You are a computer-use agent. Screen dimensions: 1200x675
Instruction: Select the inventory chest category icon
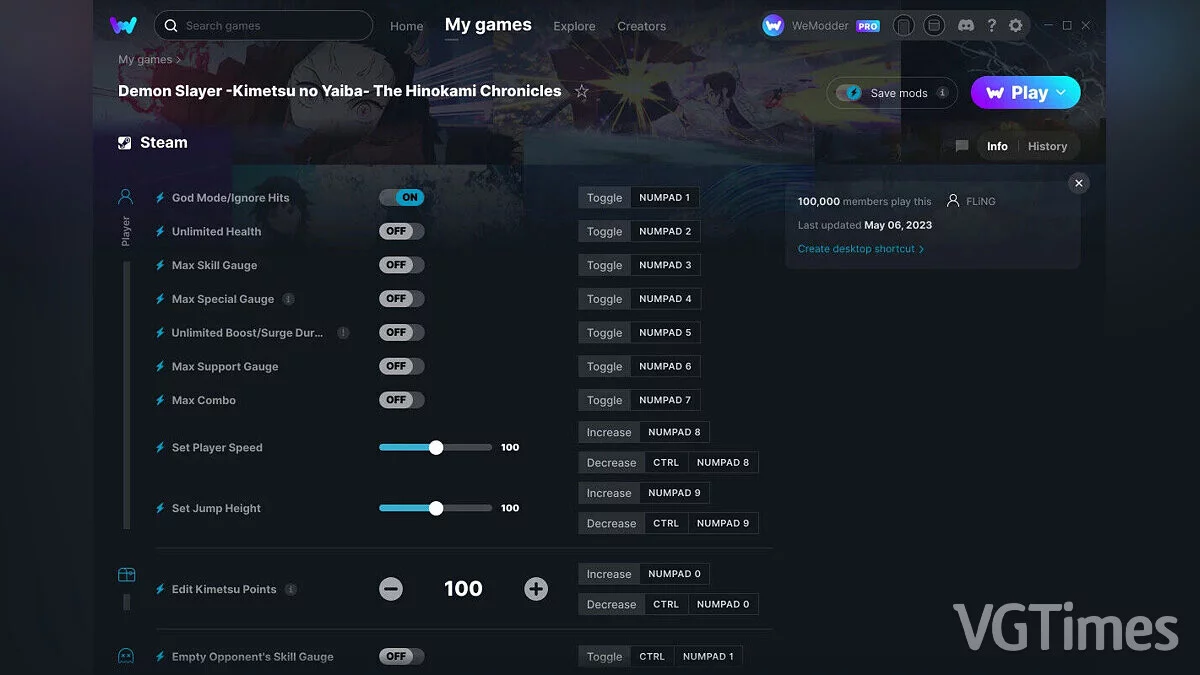coord(126,575)
